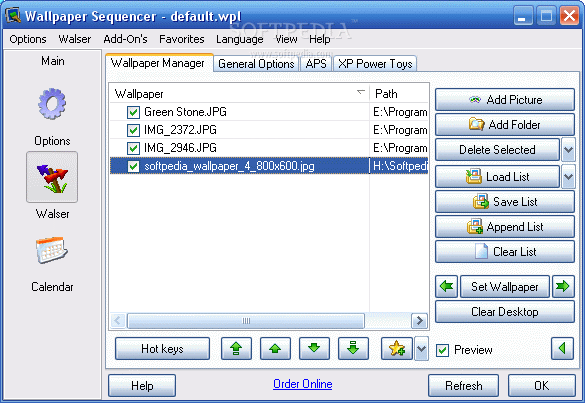
Task: Click the Clear Desktop button
Action: pos(505,312)
